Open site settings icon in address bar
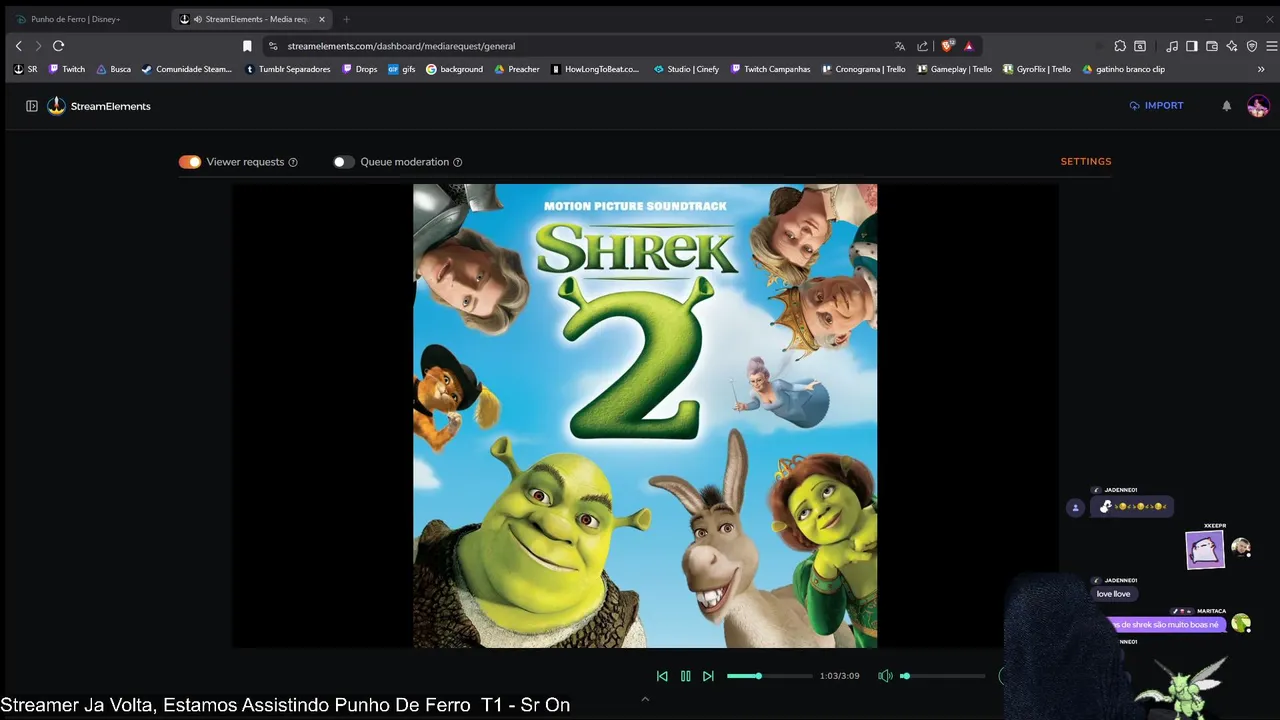Image resolution: width=1280 pixels, height=720 pixels. (x=273, y=46)
